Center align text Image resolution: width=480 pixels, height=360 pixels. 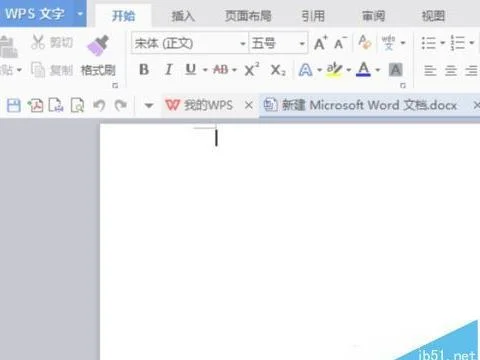451,70
